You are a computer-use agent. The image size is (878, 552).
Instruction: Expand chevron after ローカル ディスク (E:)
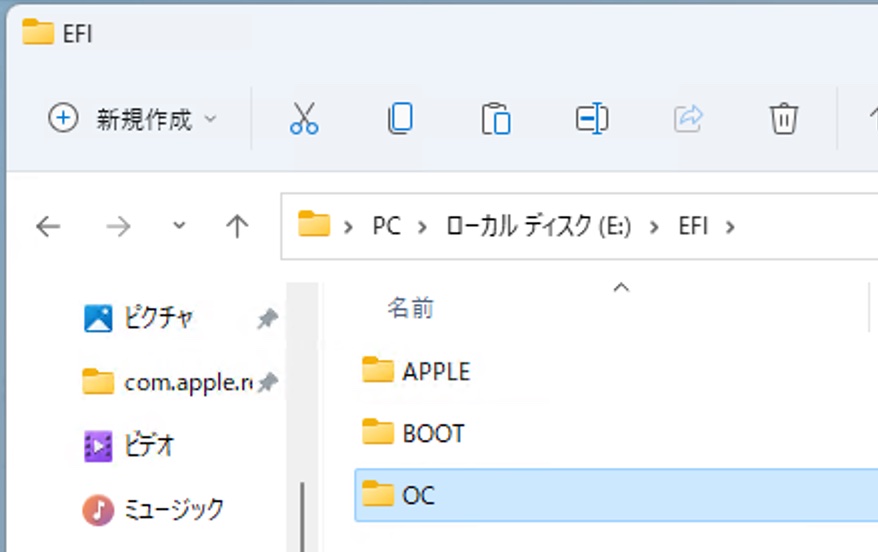coord(654,227)
